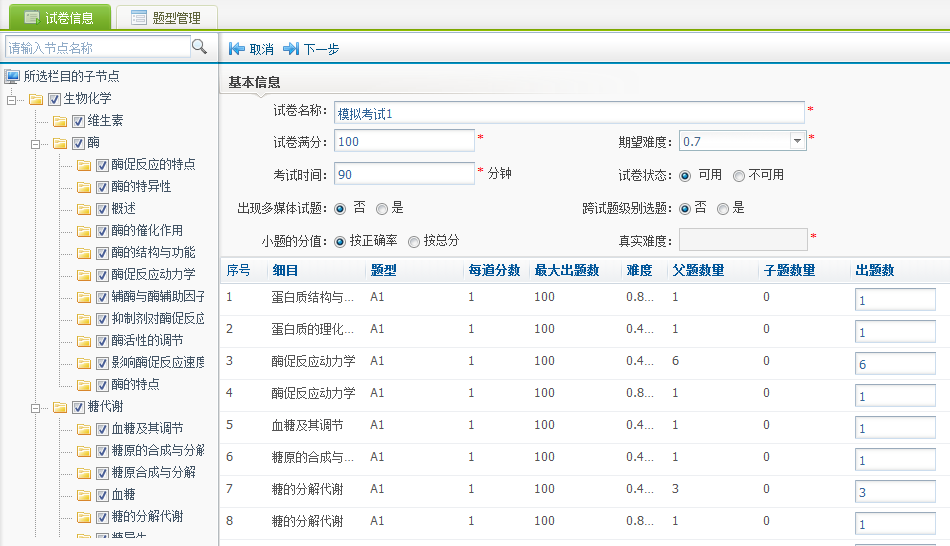950x546 pixels.
Task: Click the 试卷名称 input field
Action: tap(568, 113)
